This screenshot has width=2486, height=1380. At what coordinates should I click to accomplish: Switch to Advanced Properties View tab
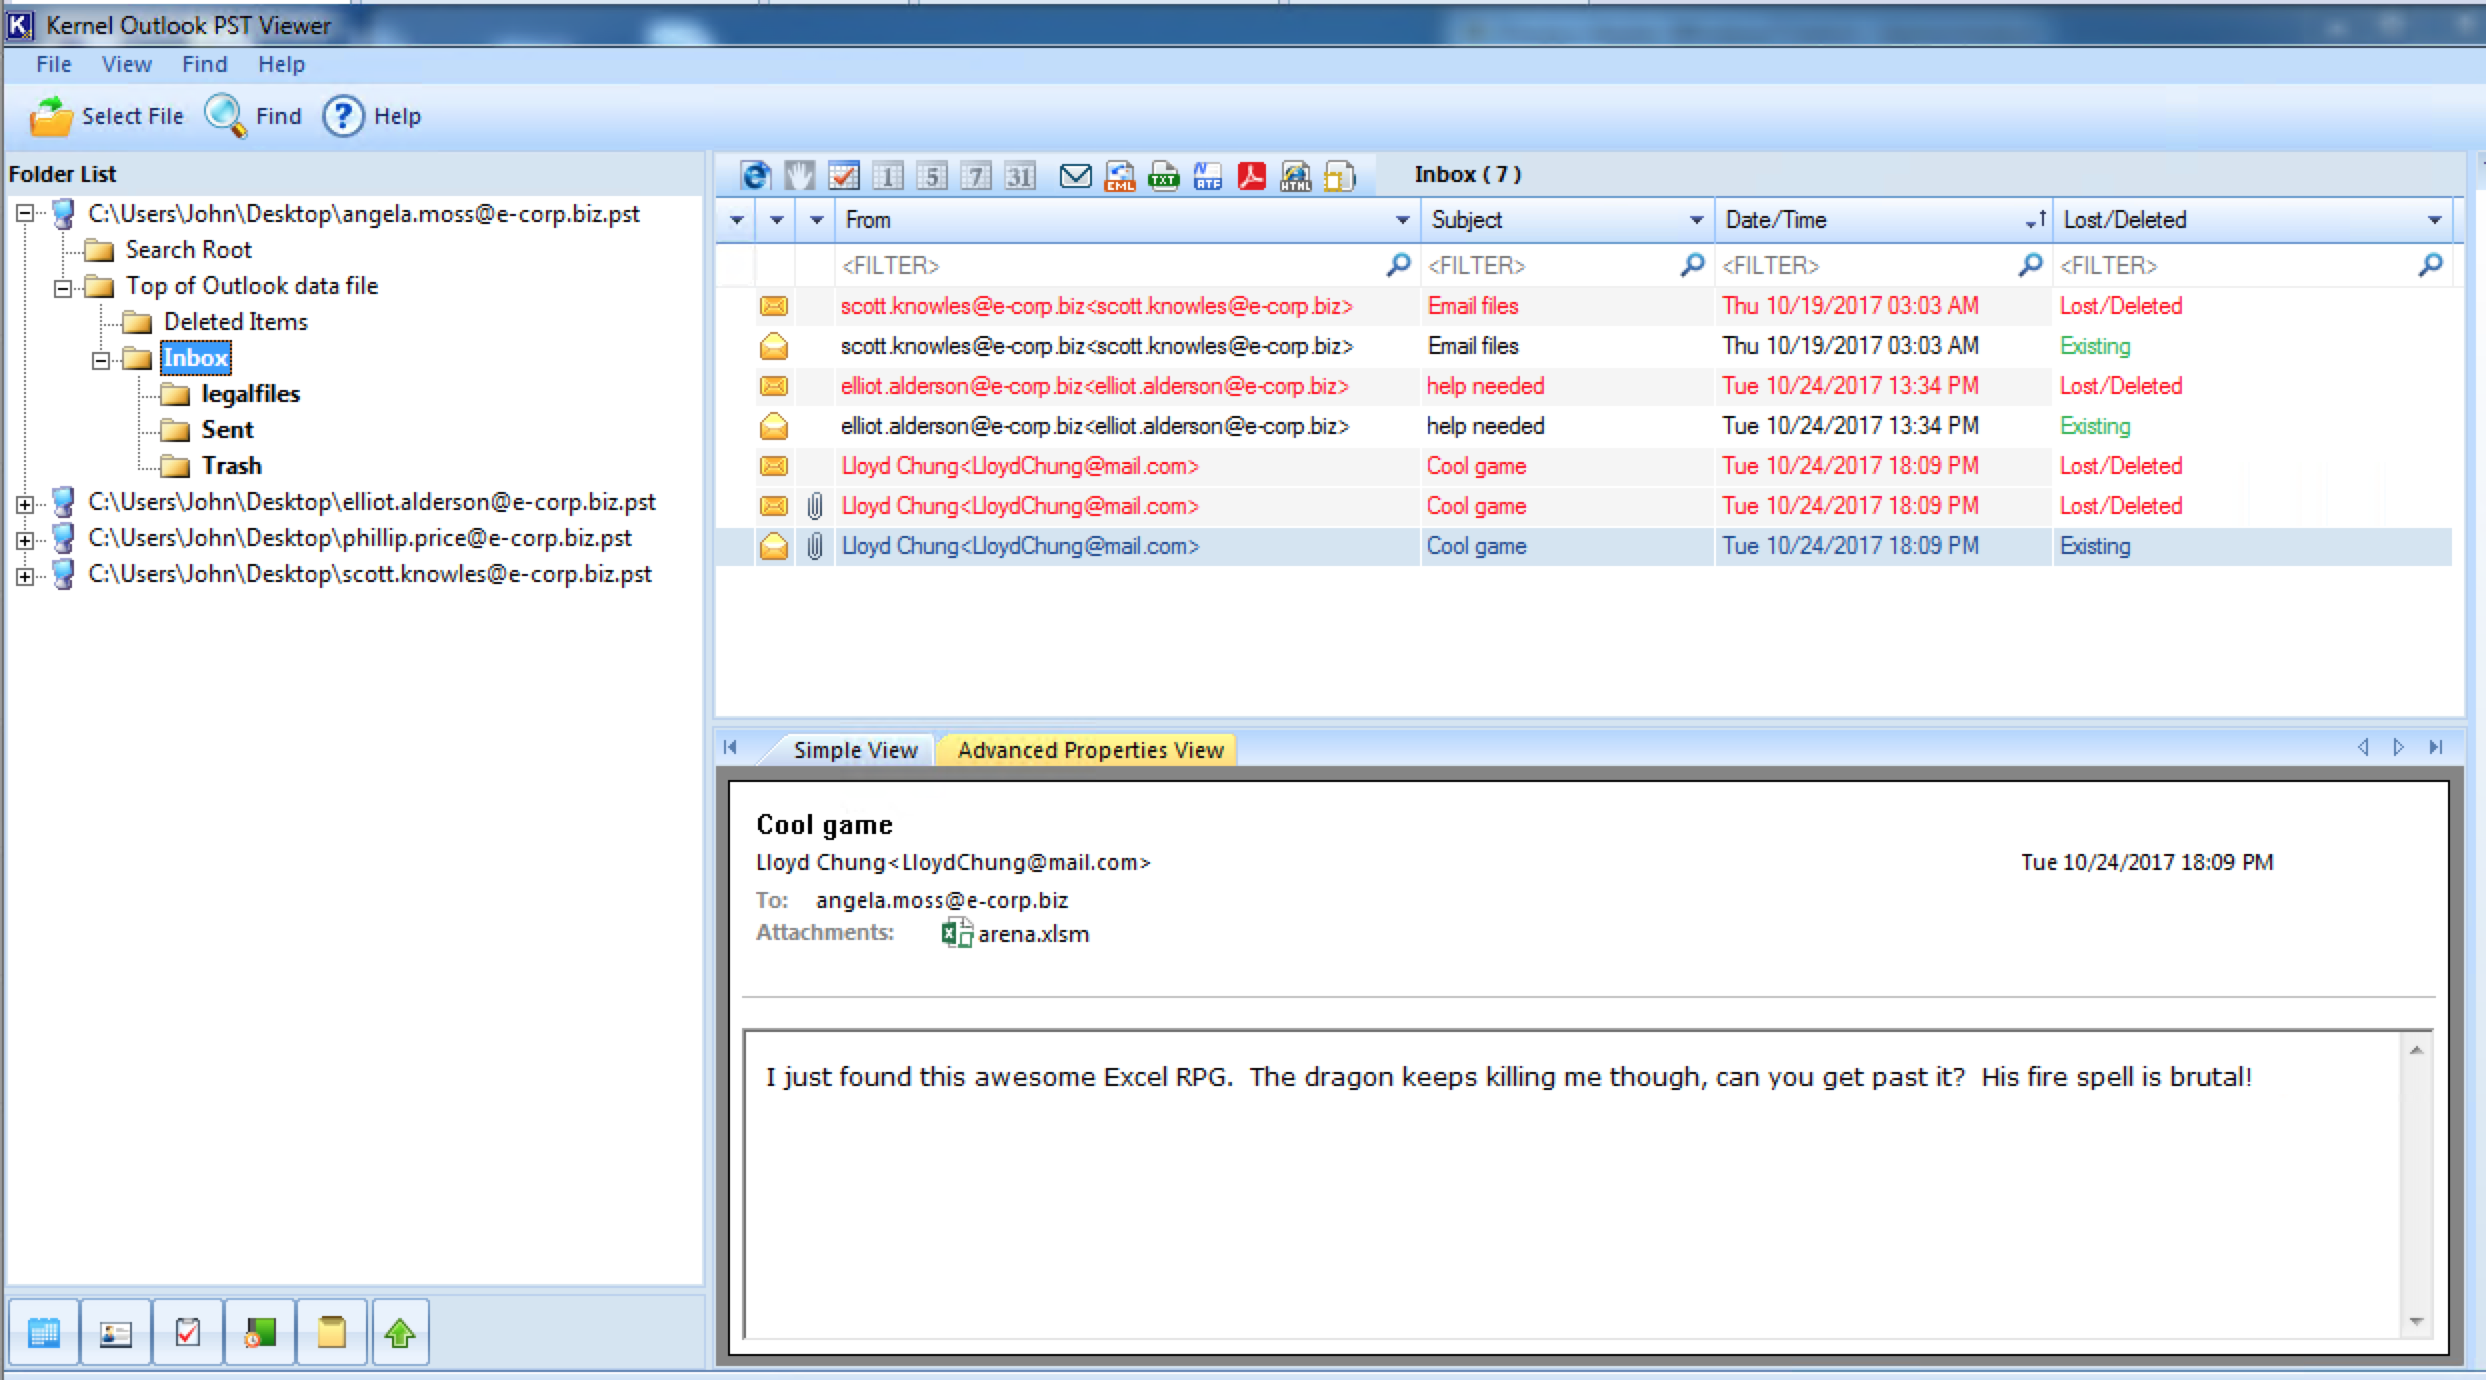pyautogui.click(x=1090, y=750)
